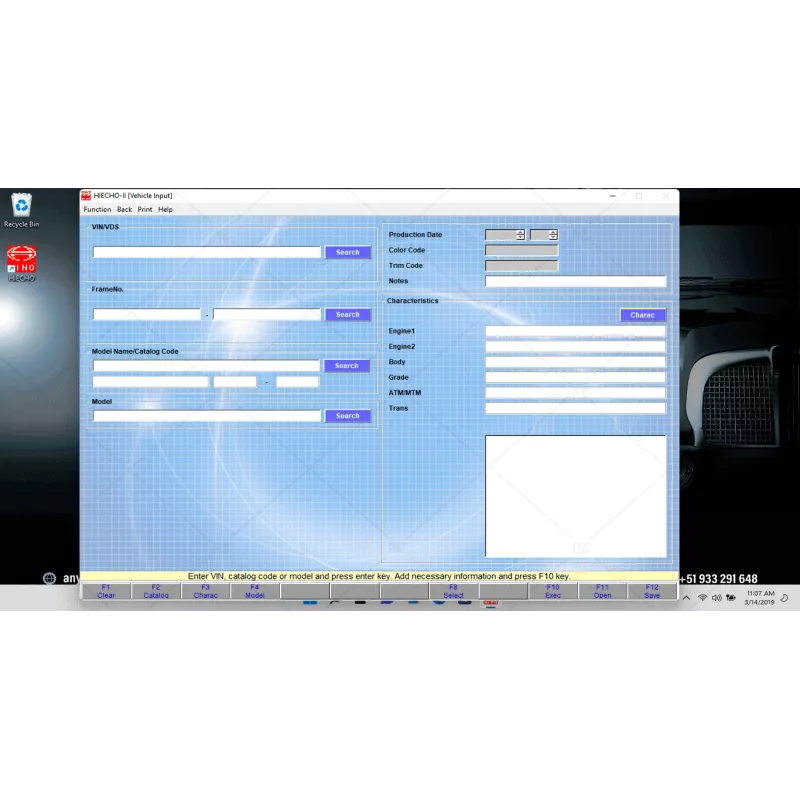
Task: Show hidden tray icons chevron
Action: [x=688, y=598]
